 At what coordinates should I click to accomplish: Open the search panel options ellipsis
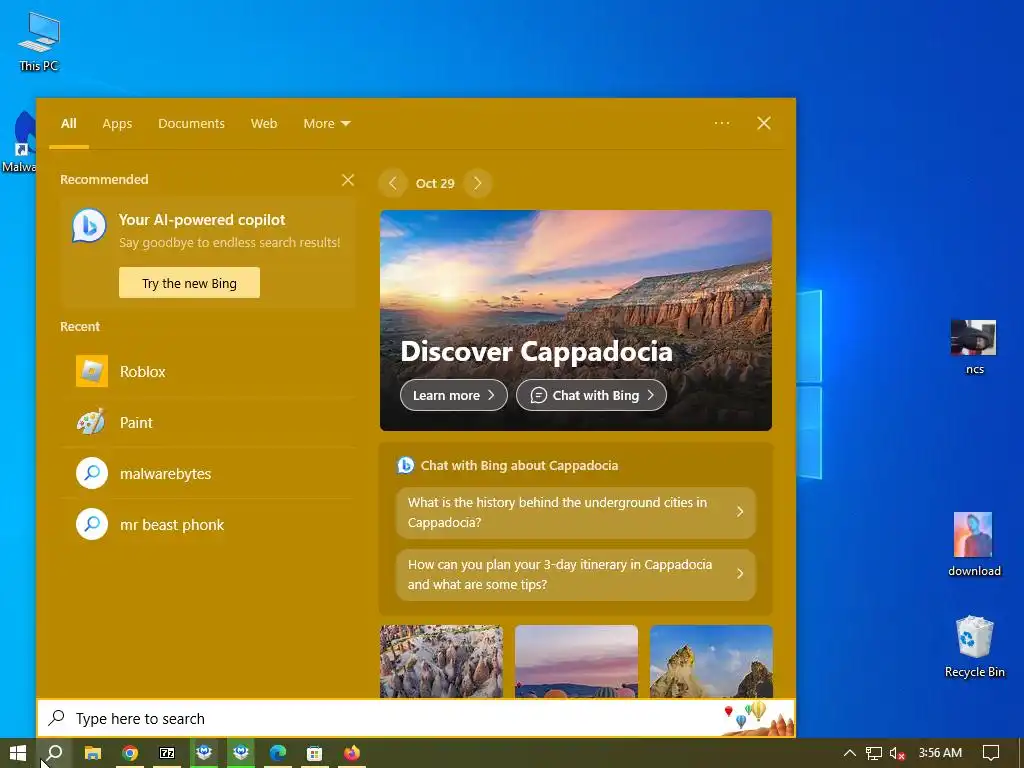pyautogui.click(x=722, y=123)
